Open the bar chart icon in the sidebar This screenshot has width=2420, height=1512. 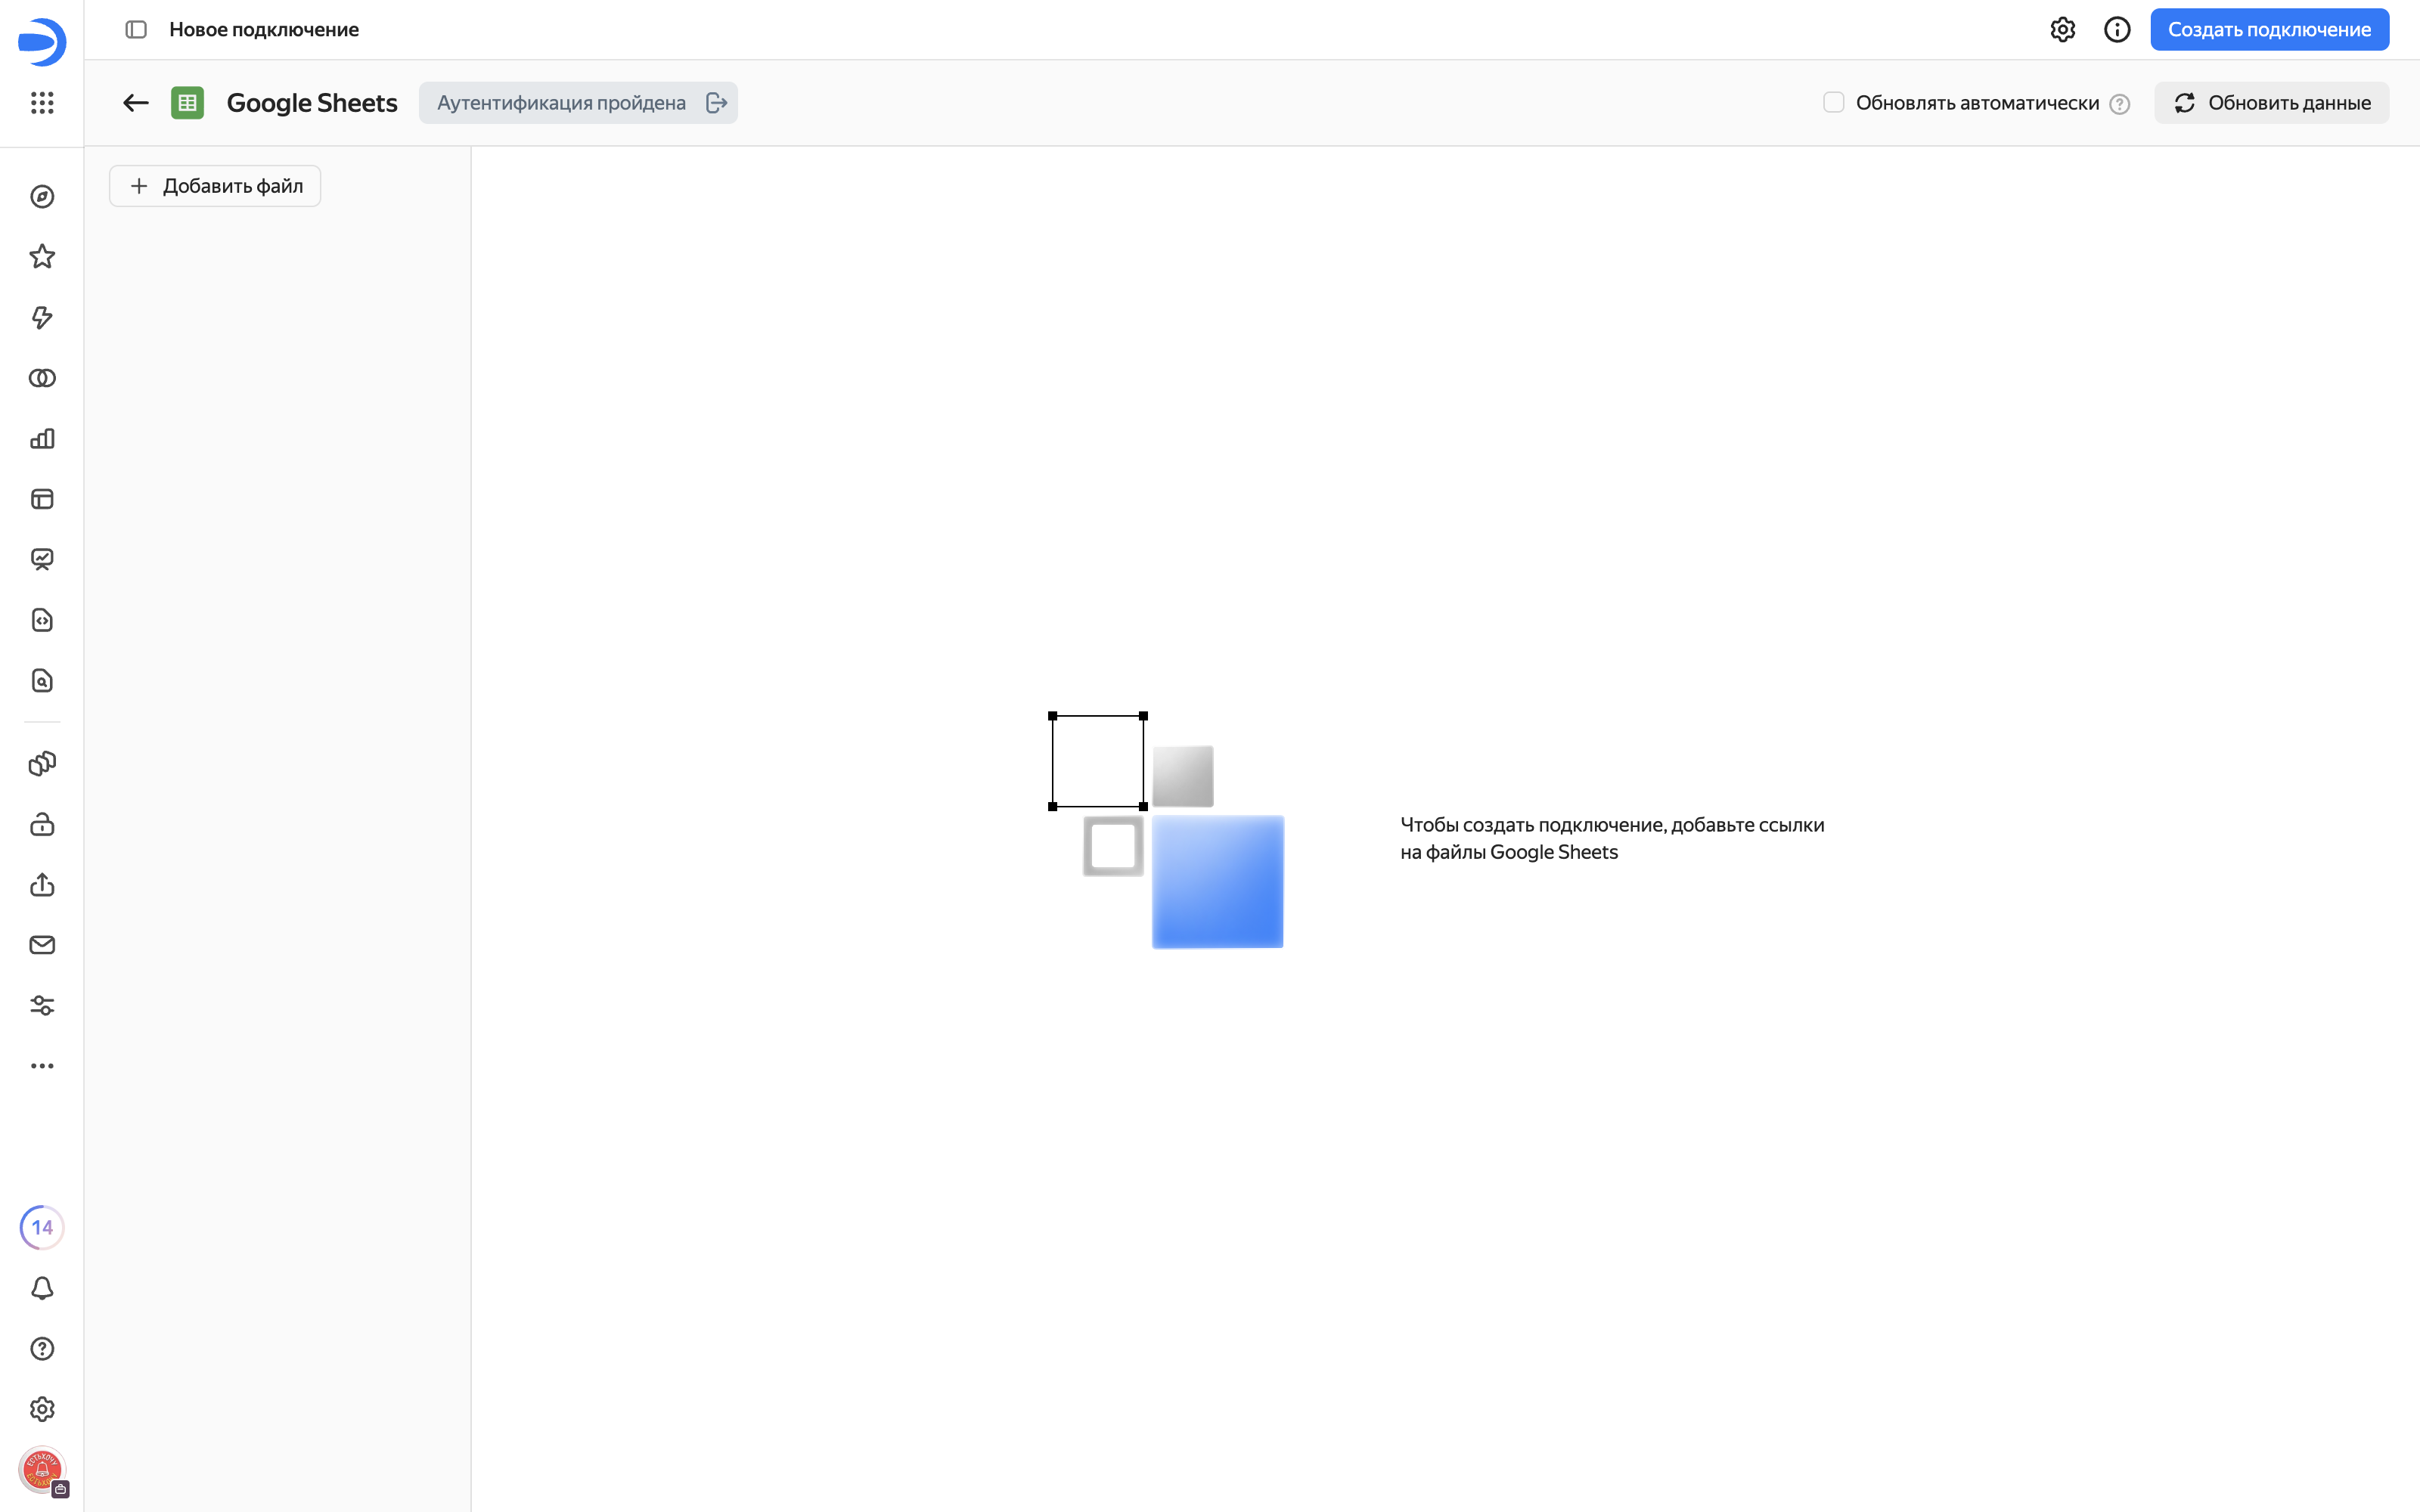[42, 439]
